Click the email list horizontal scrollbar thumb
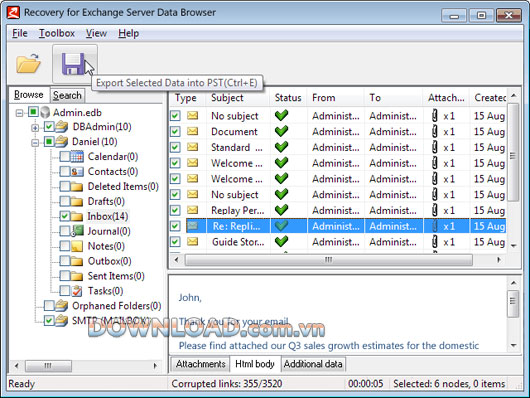 329,260
